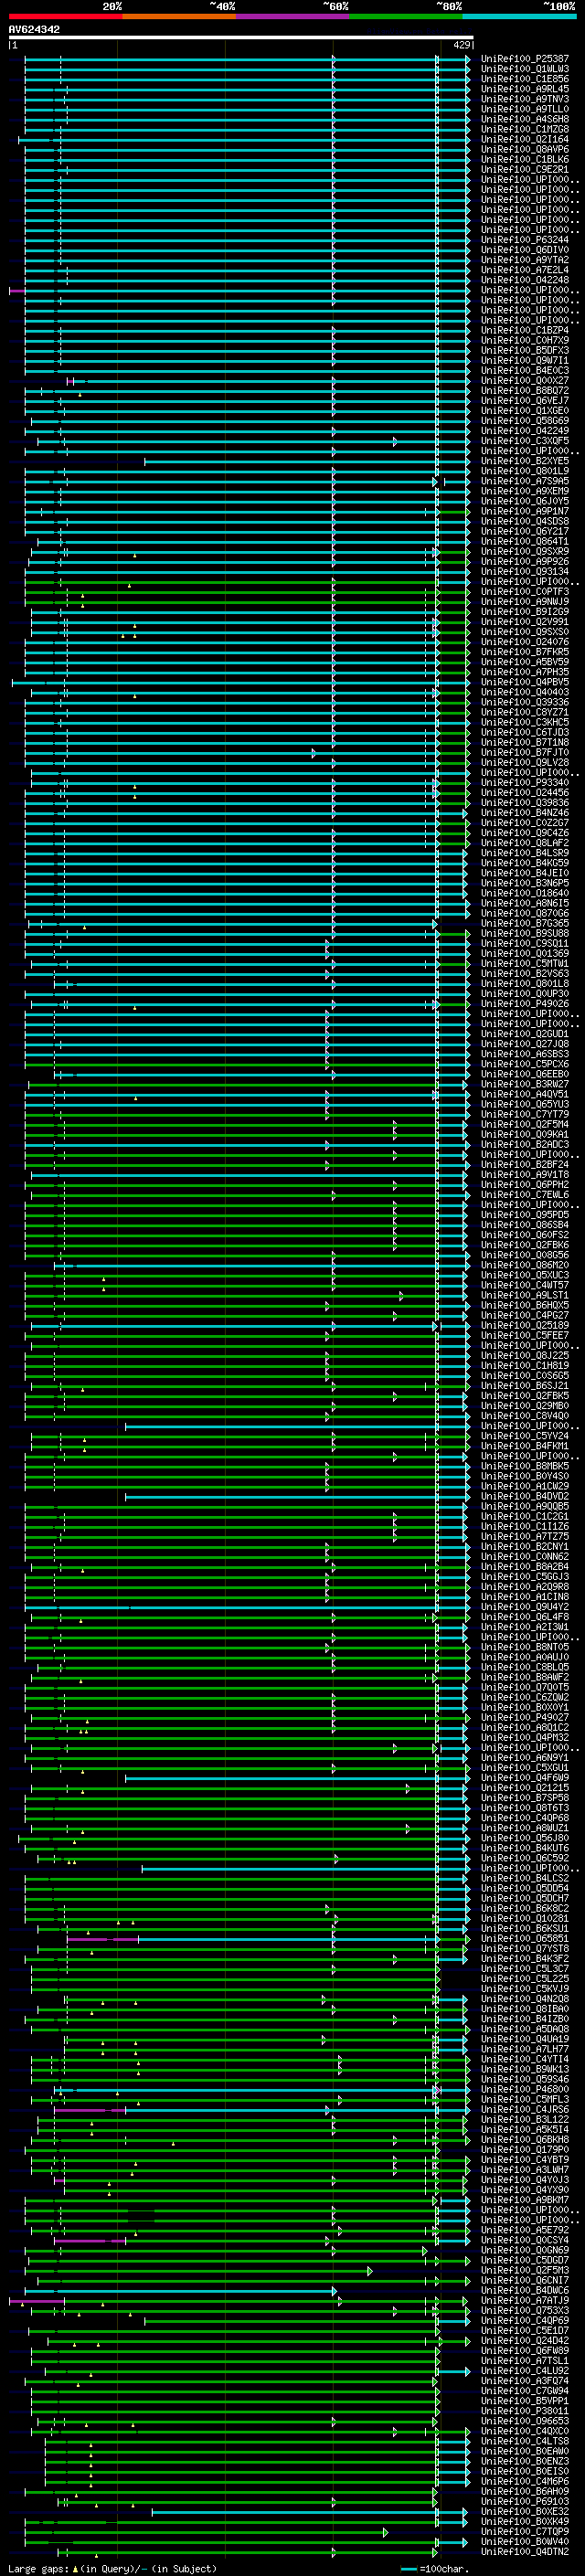
Task: Select the UniRef100_Q21215 label
Action: (525, 1788)
